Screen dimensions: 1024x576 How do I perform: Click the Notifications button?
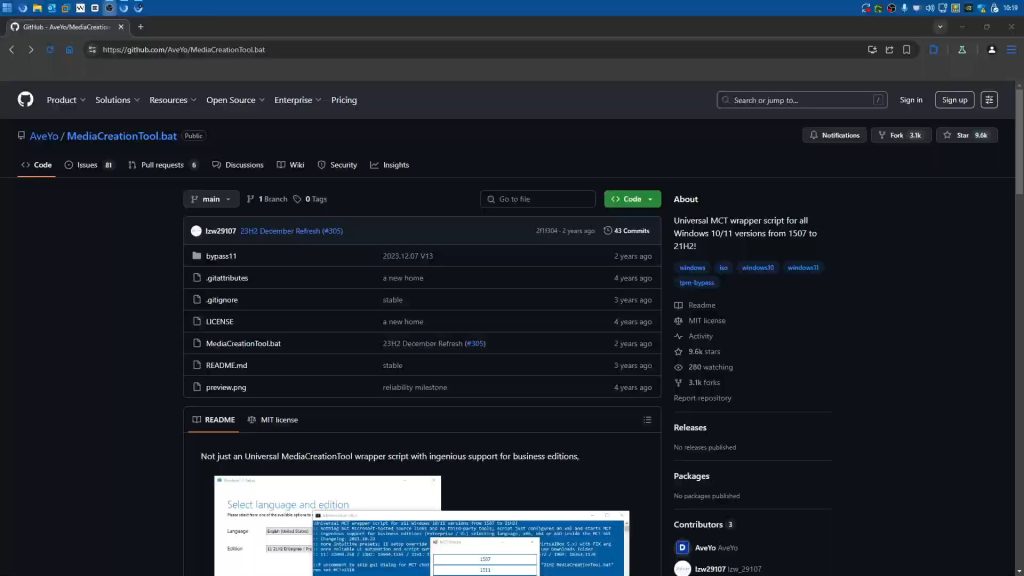(834, 135)
